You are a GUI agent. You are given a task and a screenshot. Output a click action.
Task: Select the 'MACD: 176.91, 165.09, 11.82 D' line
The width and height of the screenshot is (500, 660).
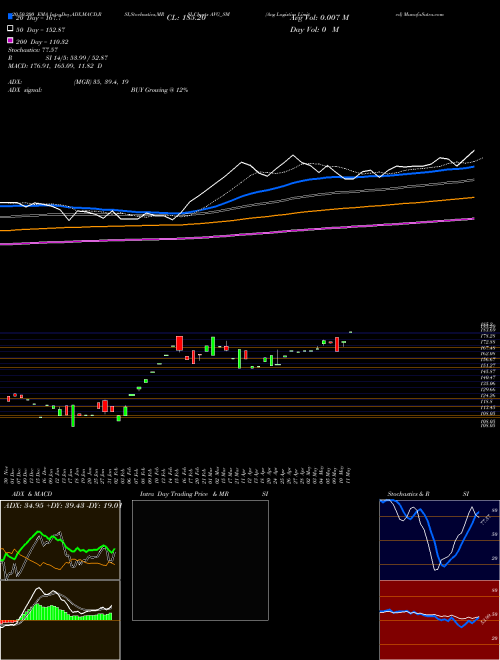[x=55, y=66]
